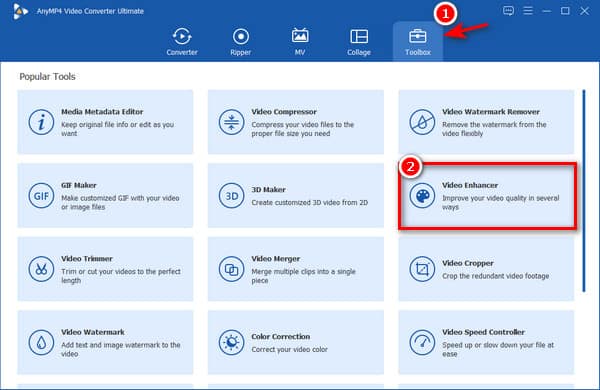Click the Popular Tools heading
The image size is (600, 390).
tap(47, 77)
